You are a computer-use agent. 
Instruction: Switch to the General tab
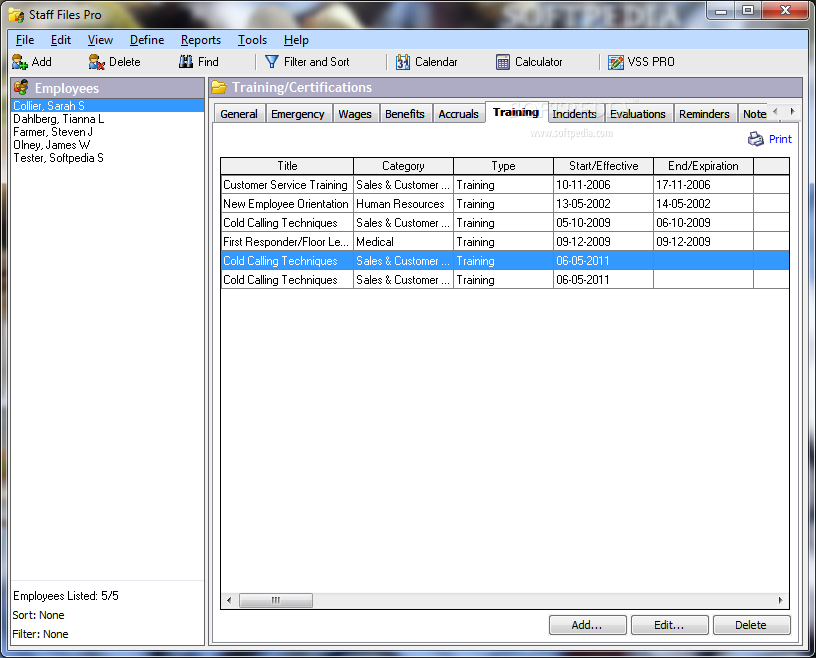[239, 113]
